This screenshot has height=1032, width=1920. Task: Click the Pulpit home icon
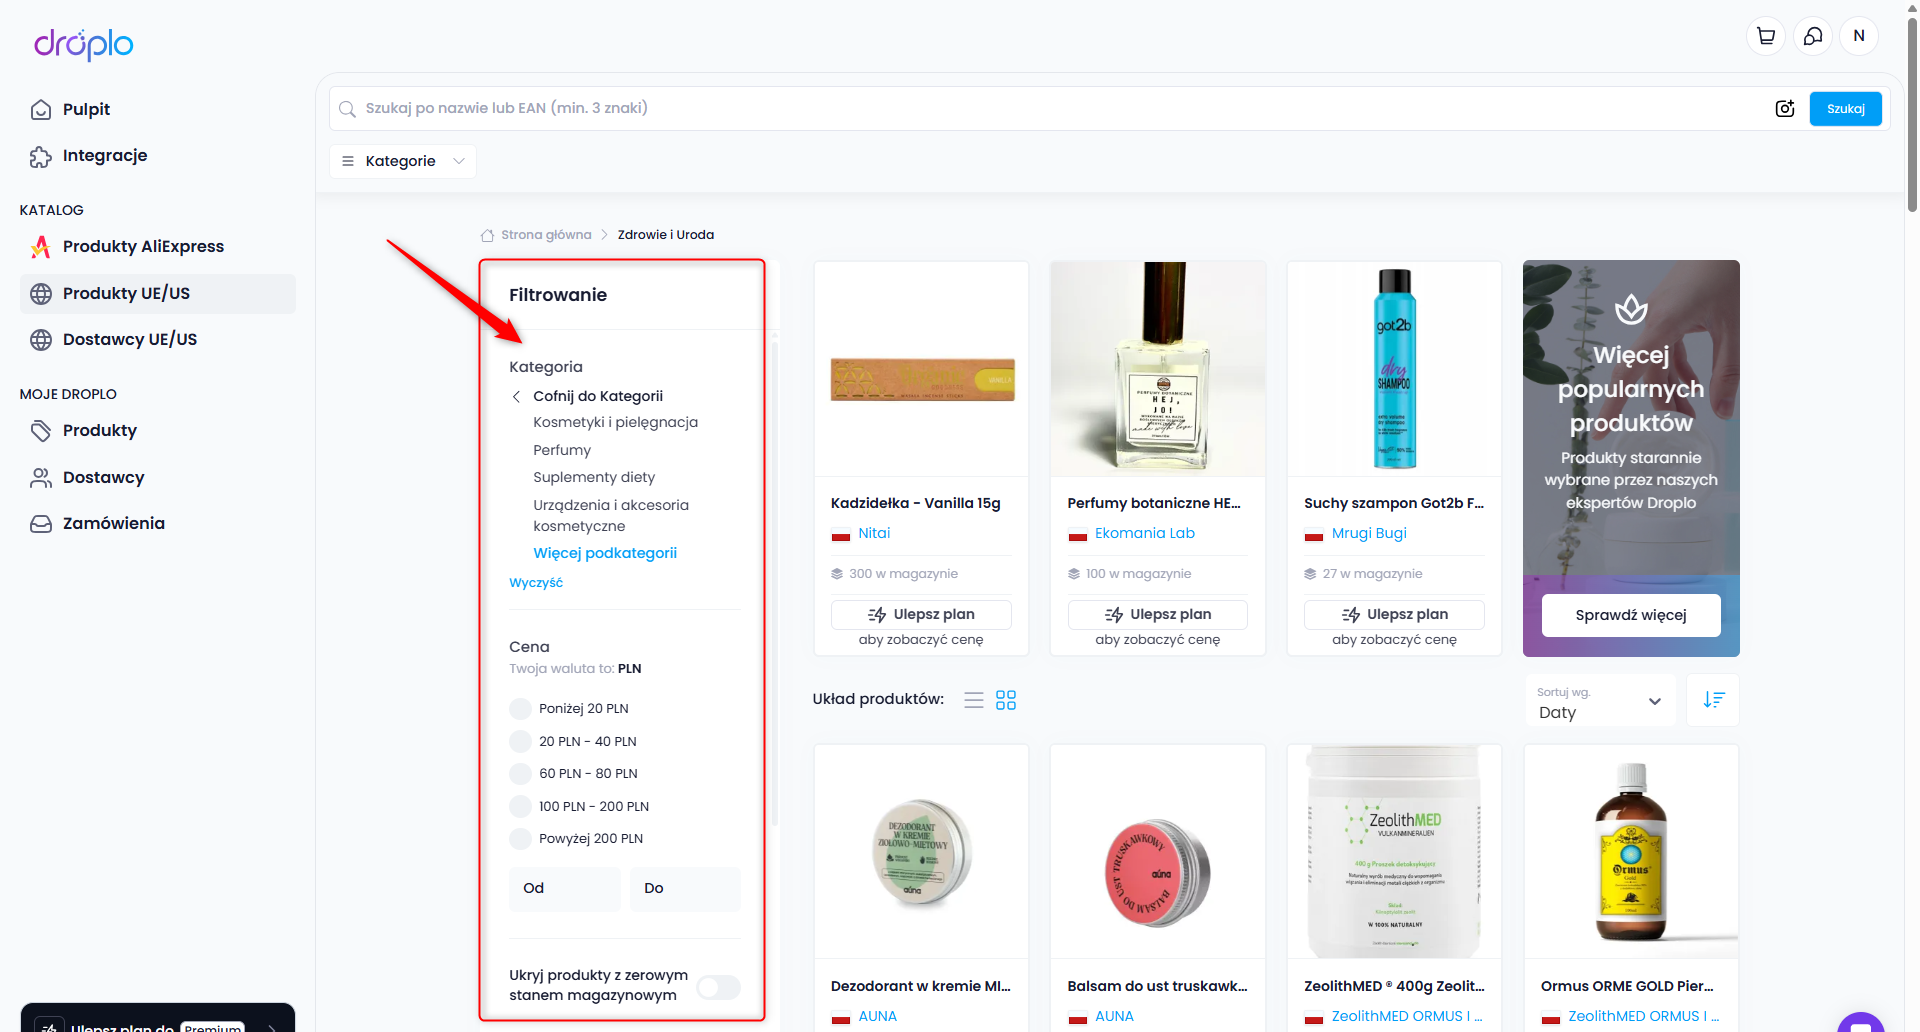point(41,110)
